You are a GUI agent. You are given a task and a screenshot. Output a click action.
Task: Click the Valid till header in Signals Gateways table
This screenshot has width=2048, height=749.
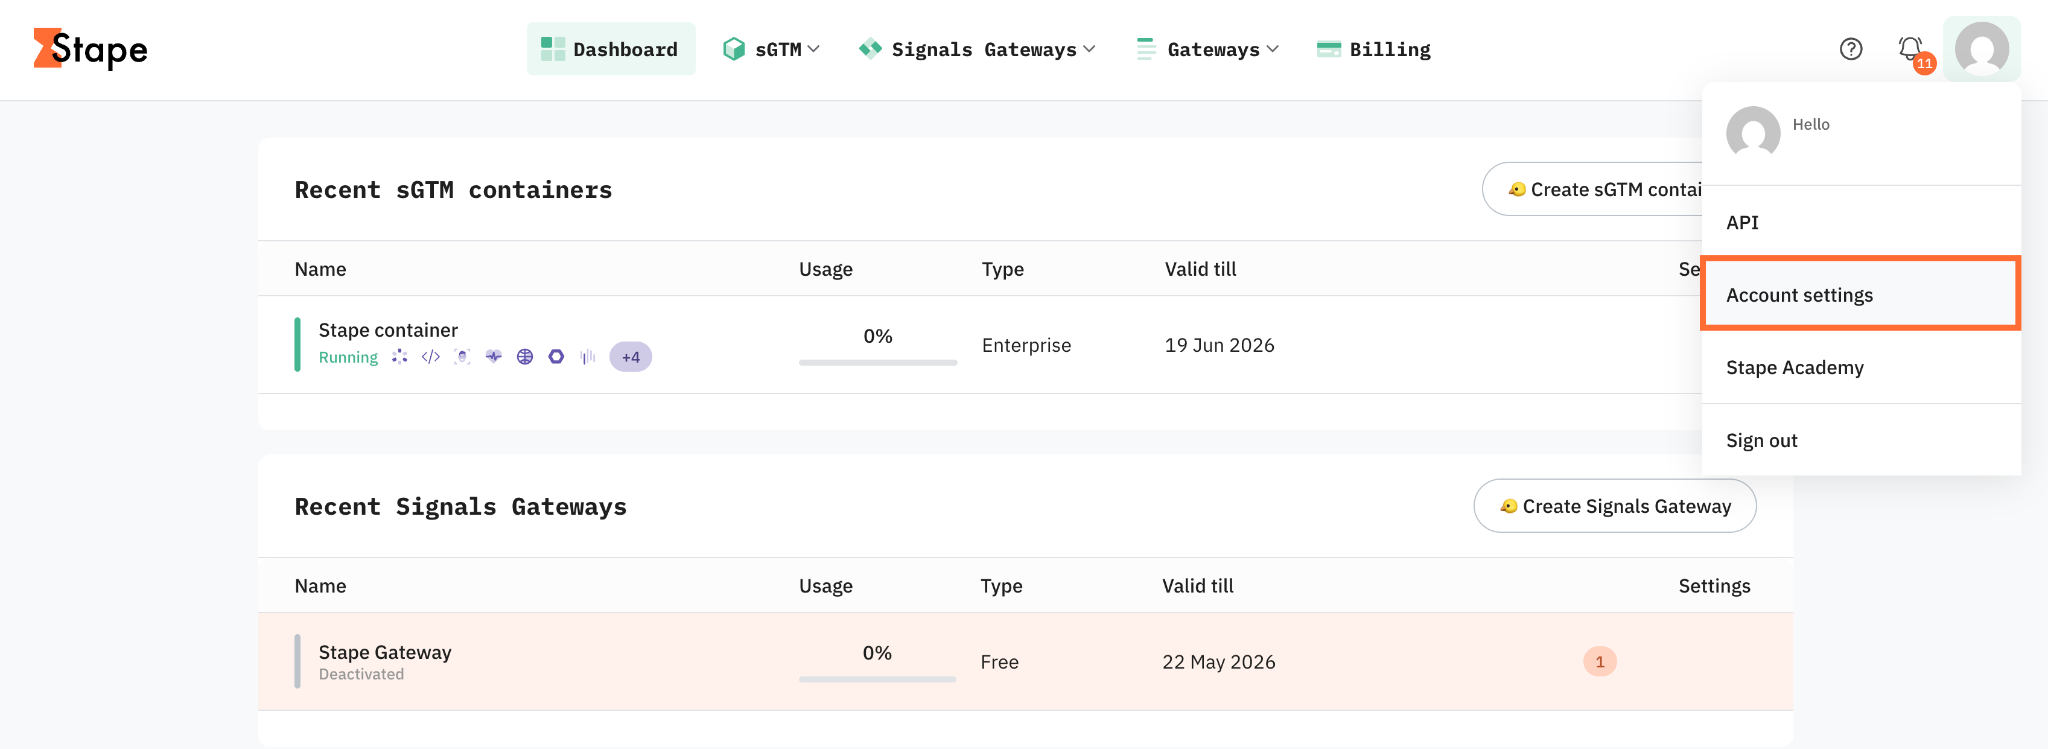point(1198,586)
